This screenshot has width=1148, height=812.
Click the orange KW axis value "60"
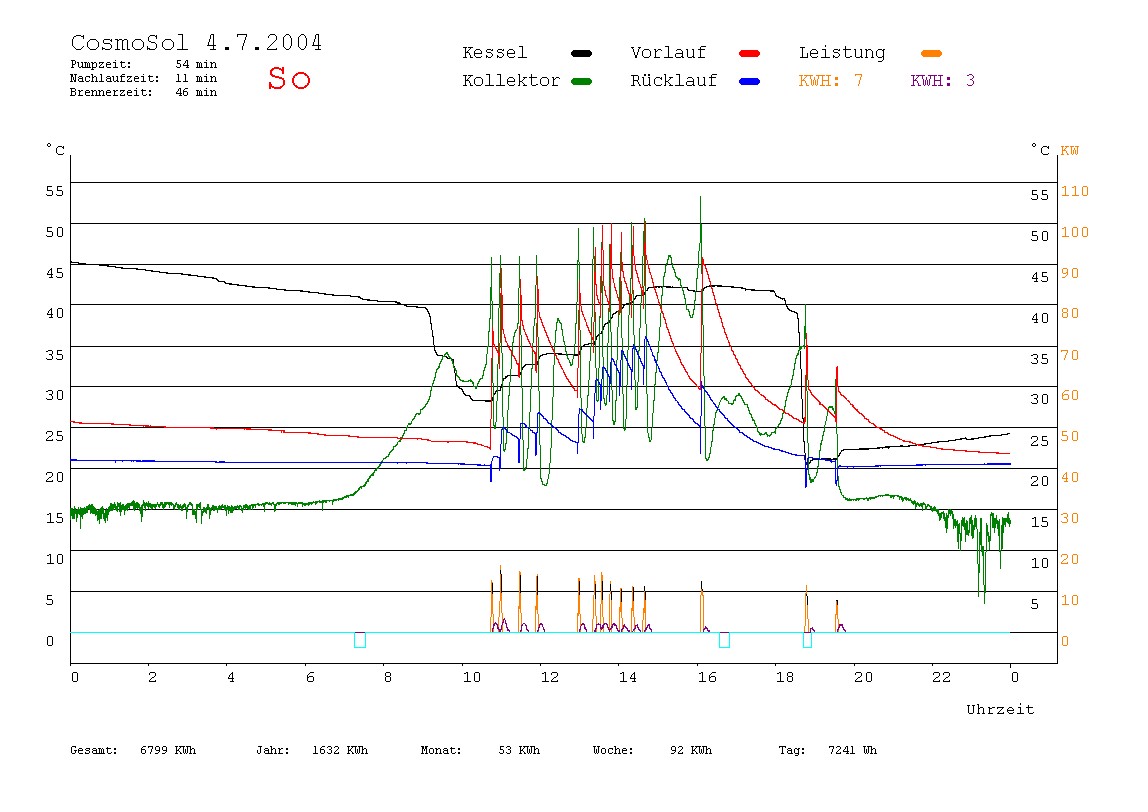pyautogui.click(x=1070, y=395)
